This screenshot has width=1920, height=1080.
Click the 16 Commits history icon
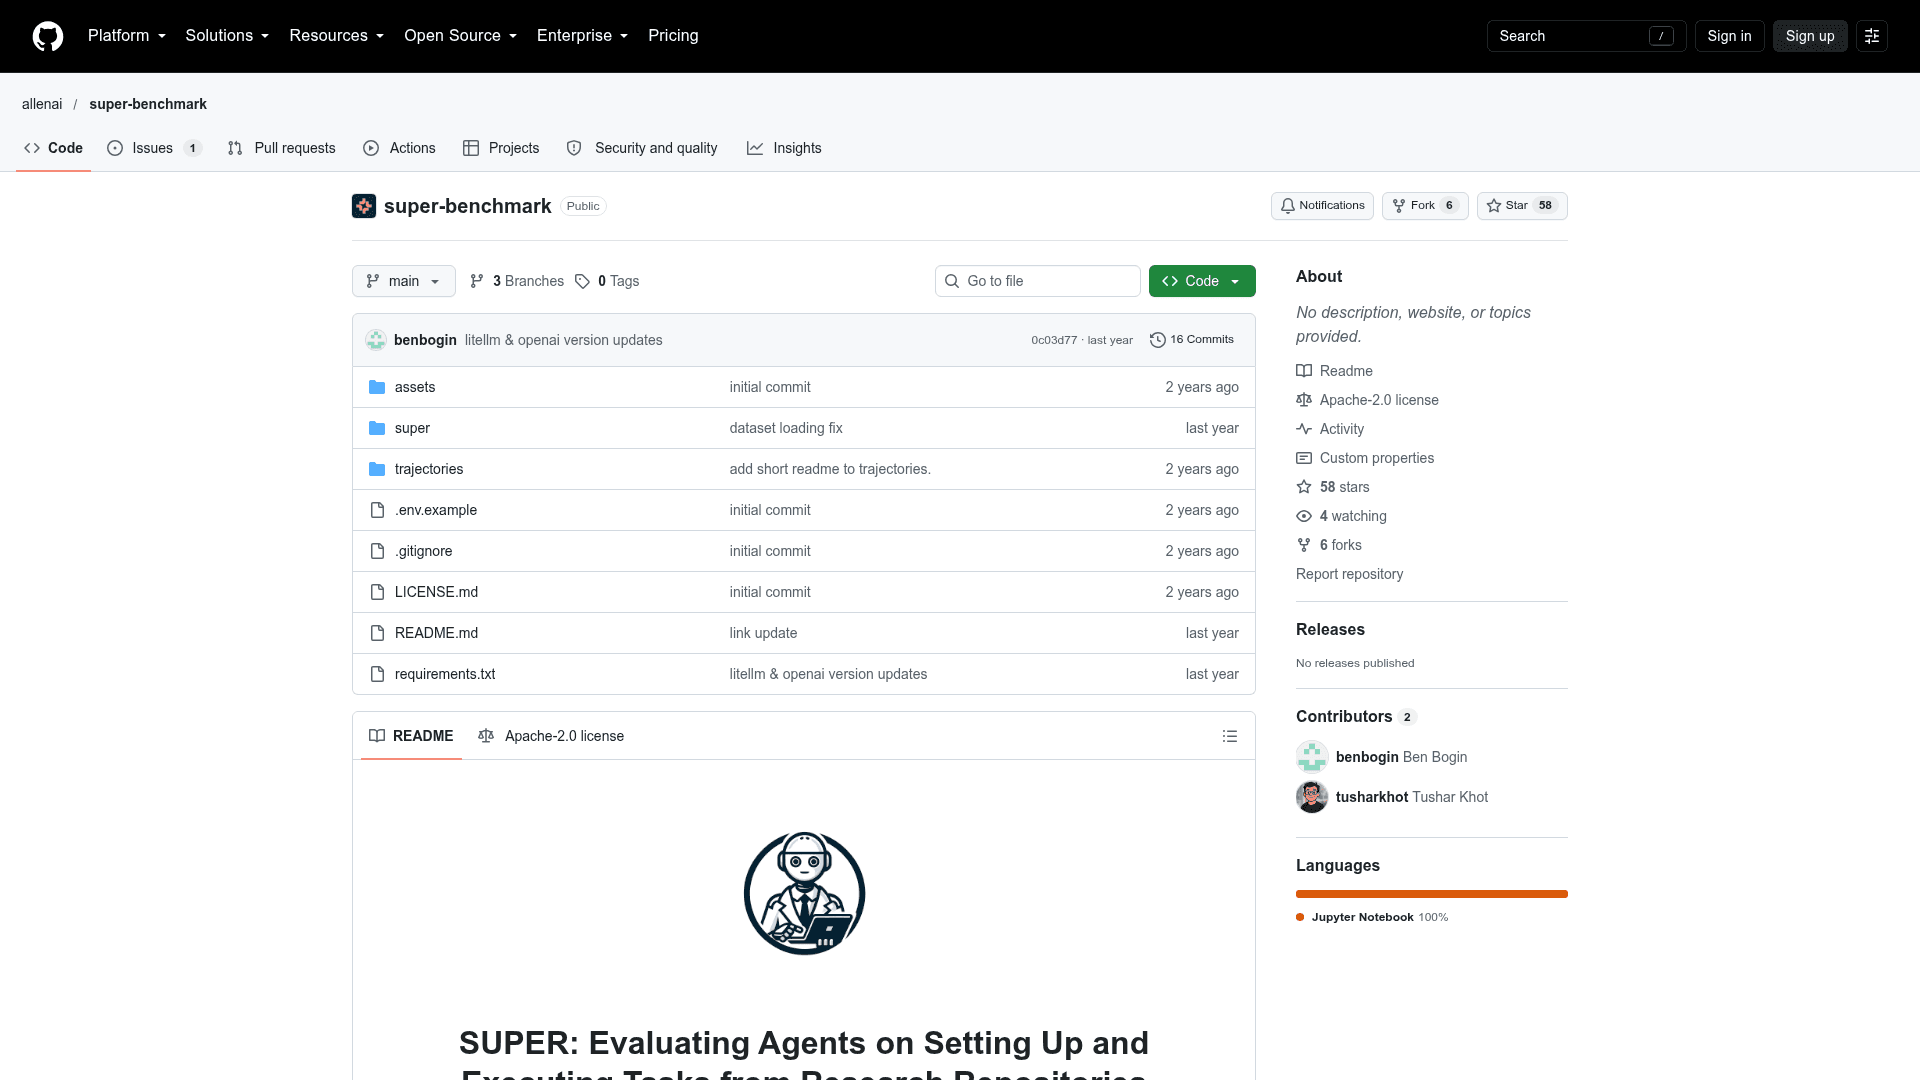click(x=1158, y=340)
